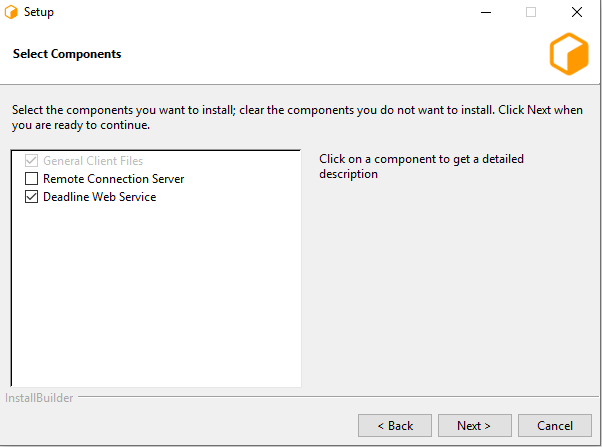The height and width of the screenshot is (447, 602).
Task: Select the Remote Connection Server label
Action: (x=113, y=179)
